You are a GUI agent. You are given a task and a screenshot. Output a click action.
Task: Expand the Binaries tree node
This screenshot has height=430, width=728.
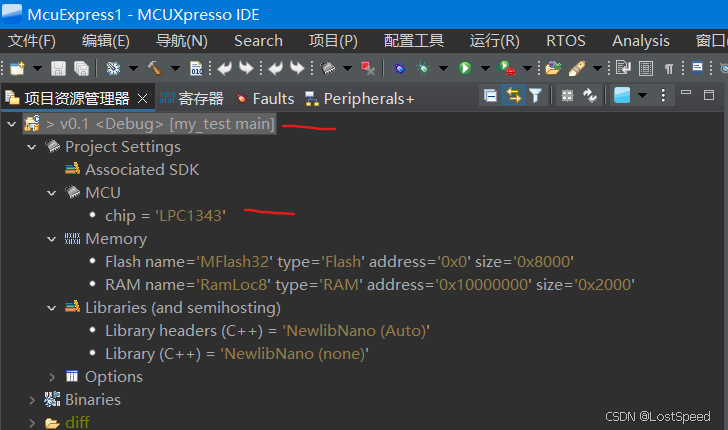coord(32,400)
